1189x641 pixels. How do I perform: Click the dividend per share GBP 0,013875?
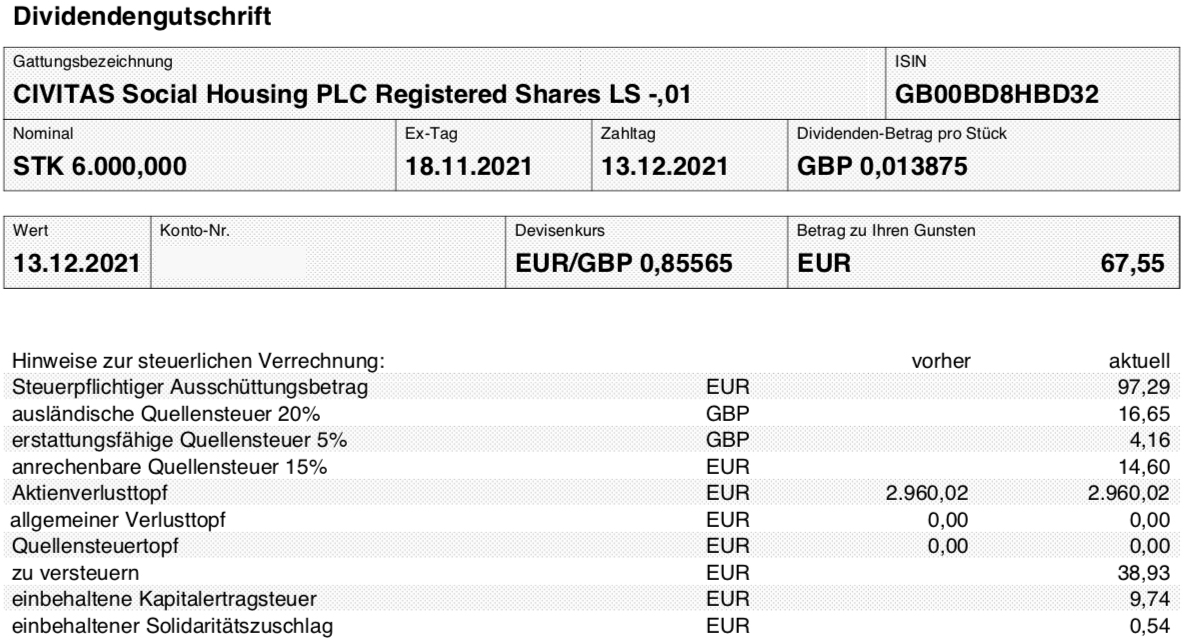pos(882,167)
